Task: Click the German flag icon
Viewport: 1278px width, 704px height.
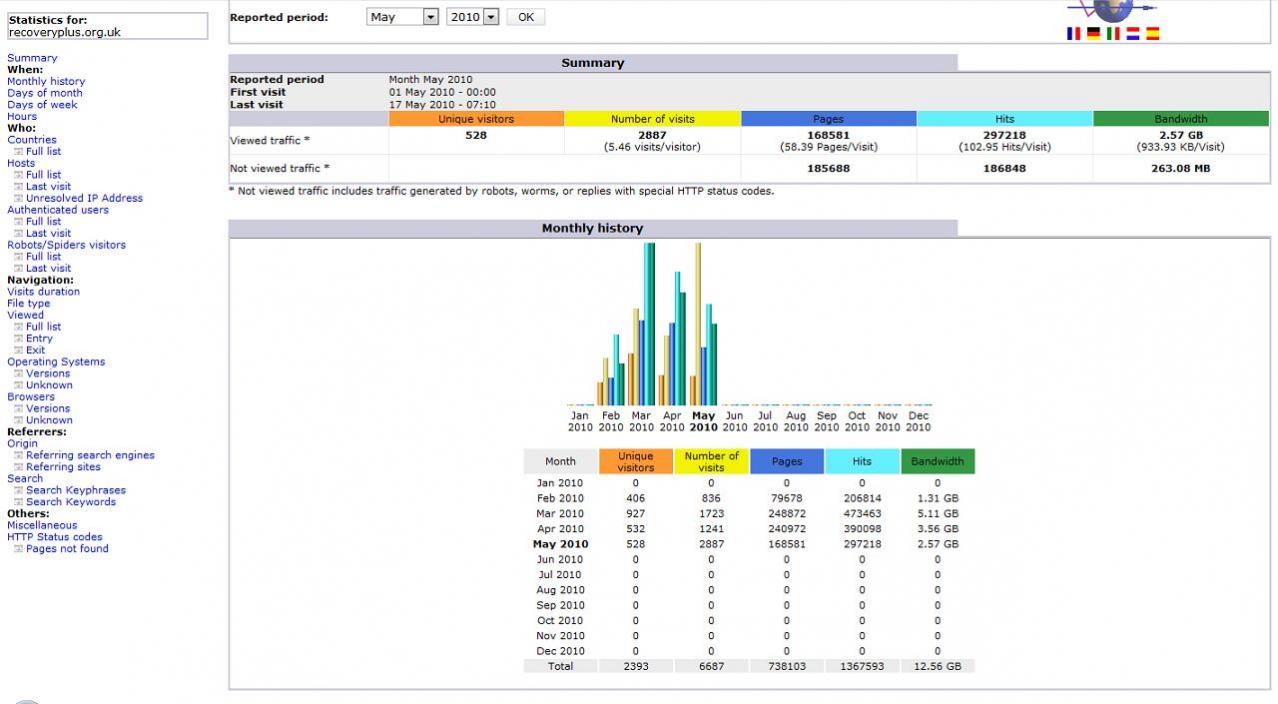Action: point(1093,33)
